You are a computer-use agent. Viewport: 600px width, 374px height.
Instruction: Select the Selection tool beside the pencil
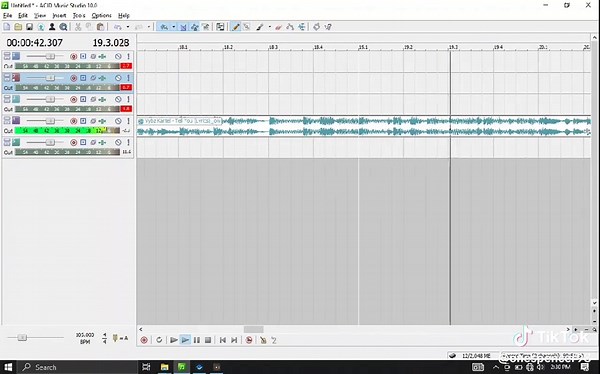pyautogui.click(x=247, y=27)
